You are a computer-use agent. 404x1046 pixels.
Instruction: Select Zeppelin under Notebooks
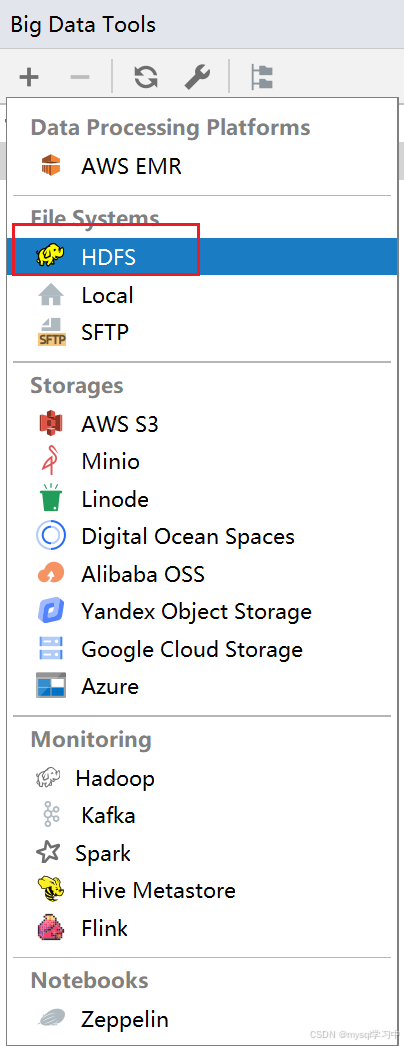coord(202,1019)
